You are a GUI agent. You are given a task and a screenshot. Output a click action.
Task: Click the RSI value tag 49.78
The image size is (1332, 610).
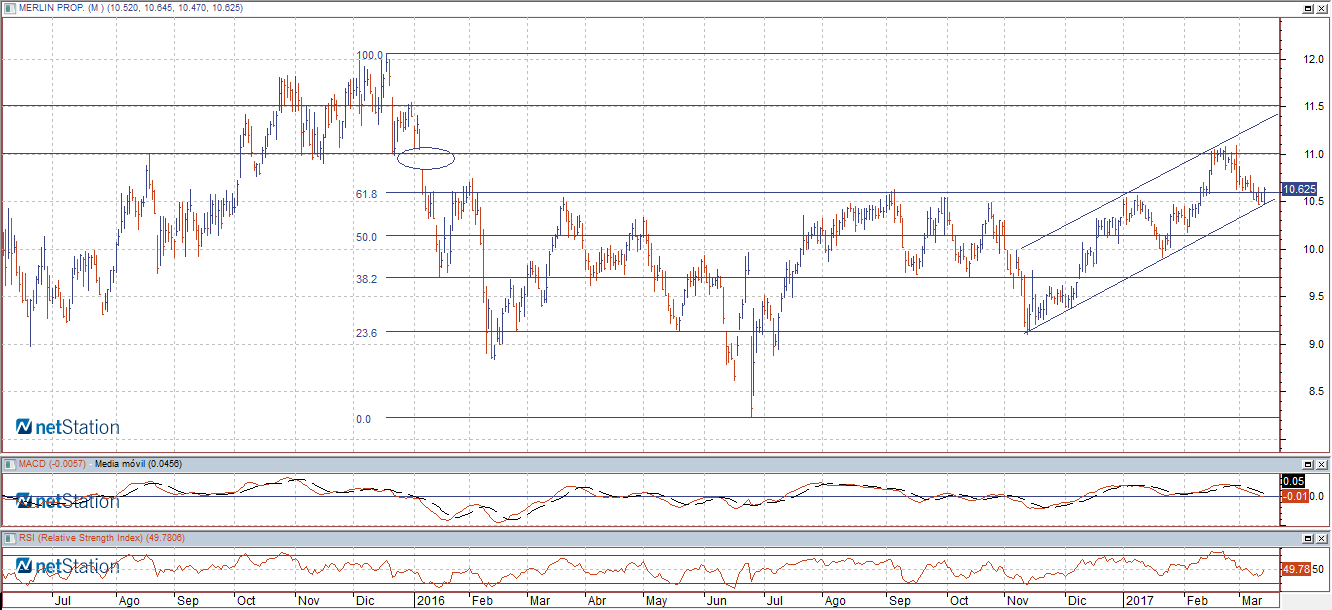[1295, 569]
